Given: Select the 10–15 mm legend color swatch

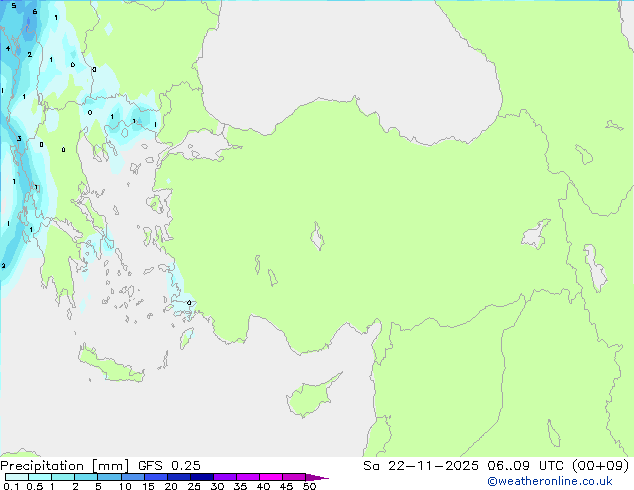Looking at the screenshot, I should (132, 477).
